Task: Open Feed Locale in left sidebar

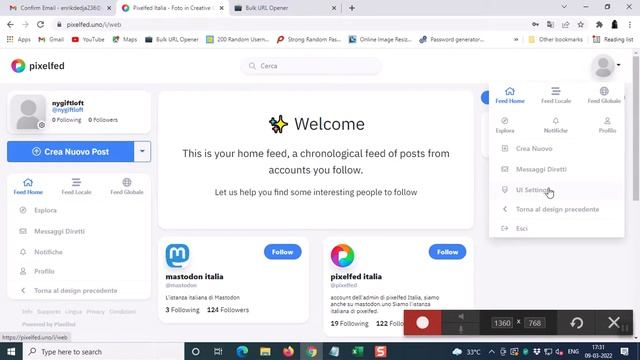Action: click(x=76, y=186)
